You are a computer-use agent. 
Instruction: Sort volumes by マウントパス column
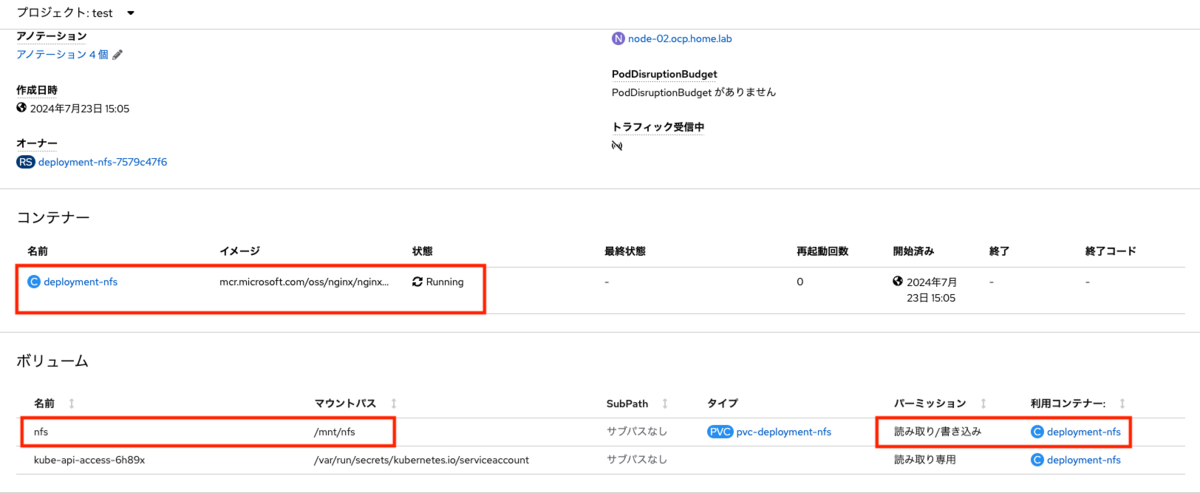392,403
